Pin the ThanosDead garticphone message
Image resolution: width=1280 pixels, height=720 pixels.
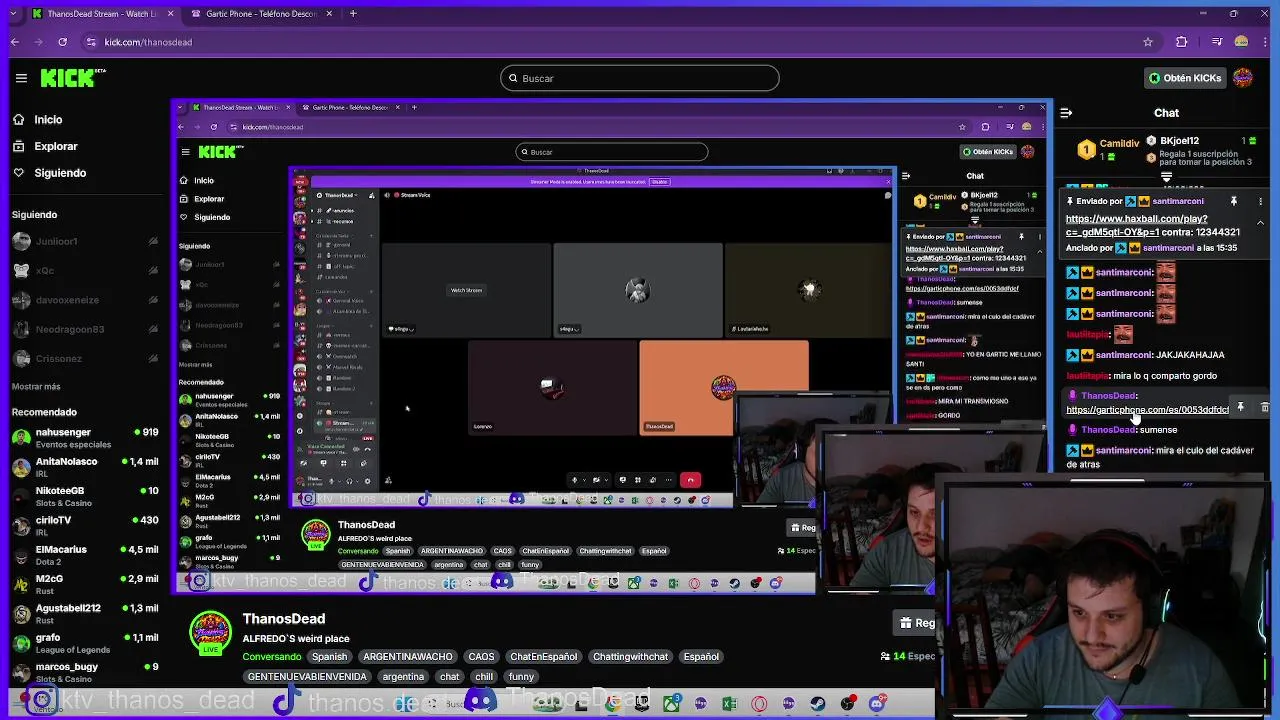tap(1240, 407)
